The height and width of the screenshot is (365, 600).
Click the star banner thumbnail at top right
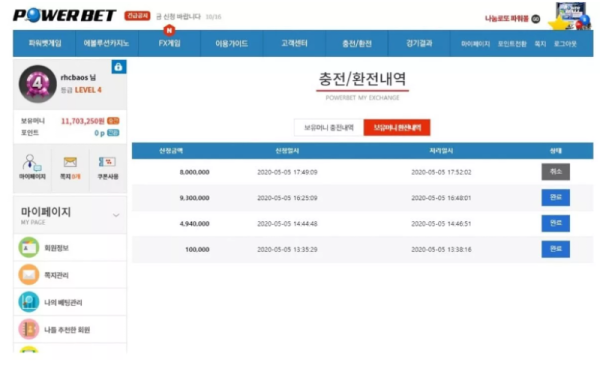570,16
